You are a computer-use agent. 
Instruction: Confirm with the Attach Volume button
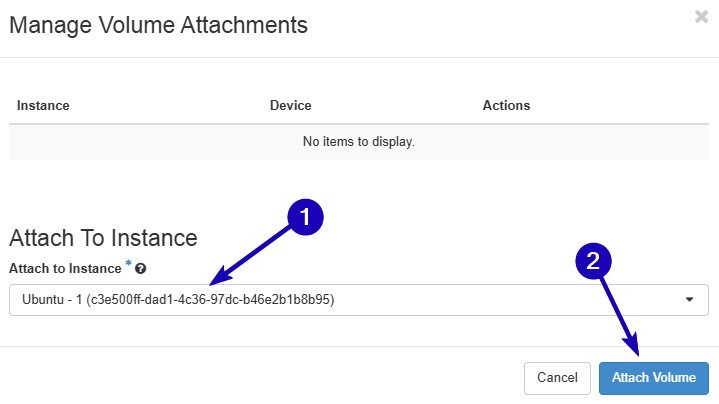tap(653, 378)
